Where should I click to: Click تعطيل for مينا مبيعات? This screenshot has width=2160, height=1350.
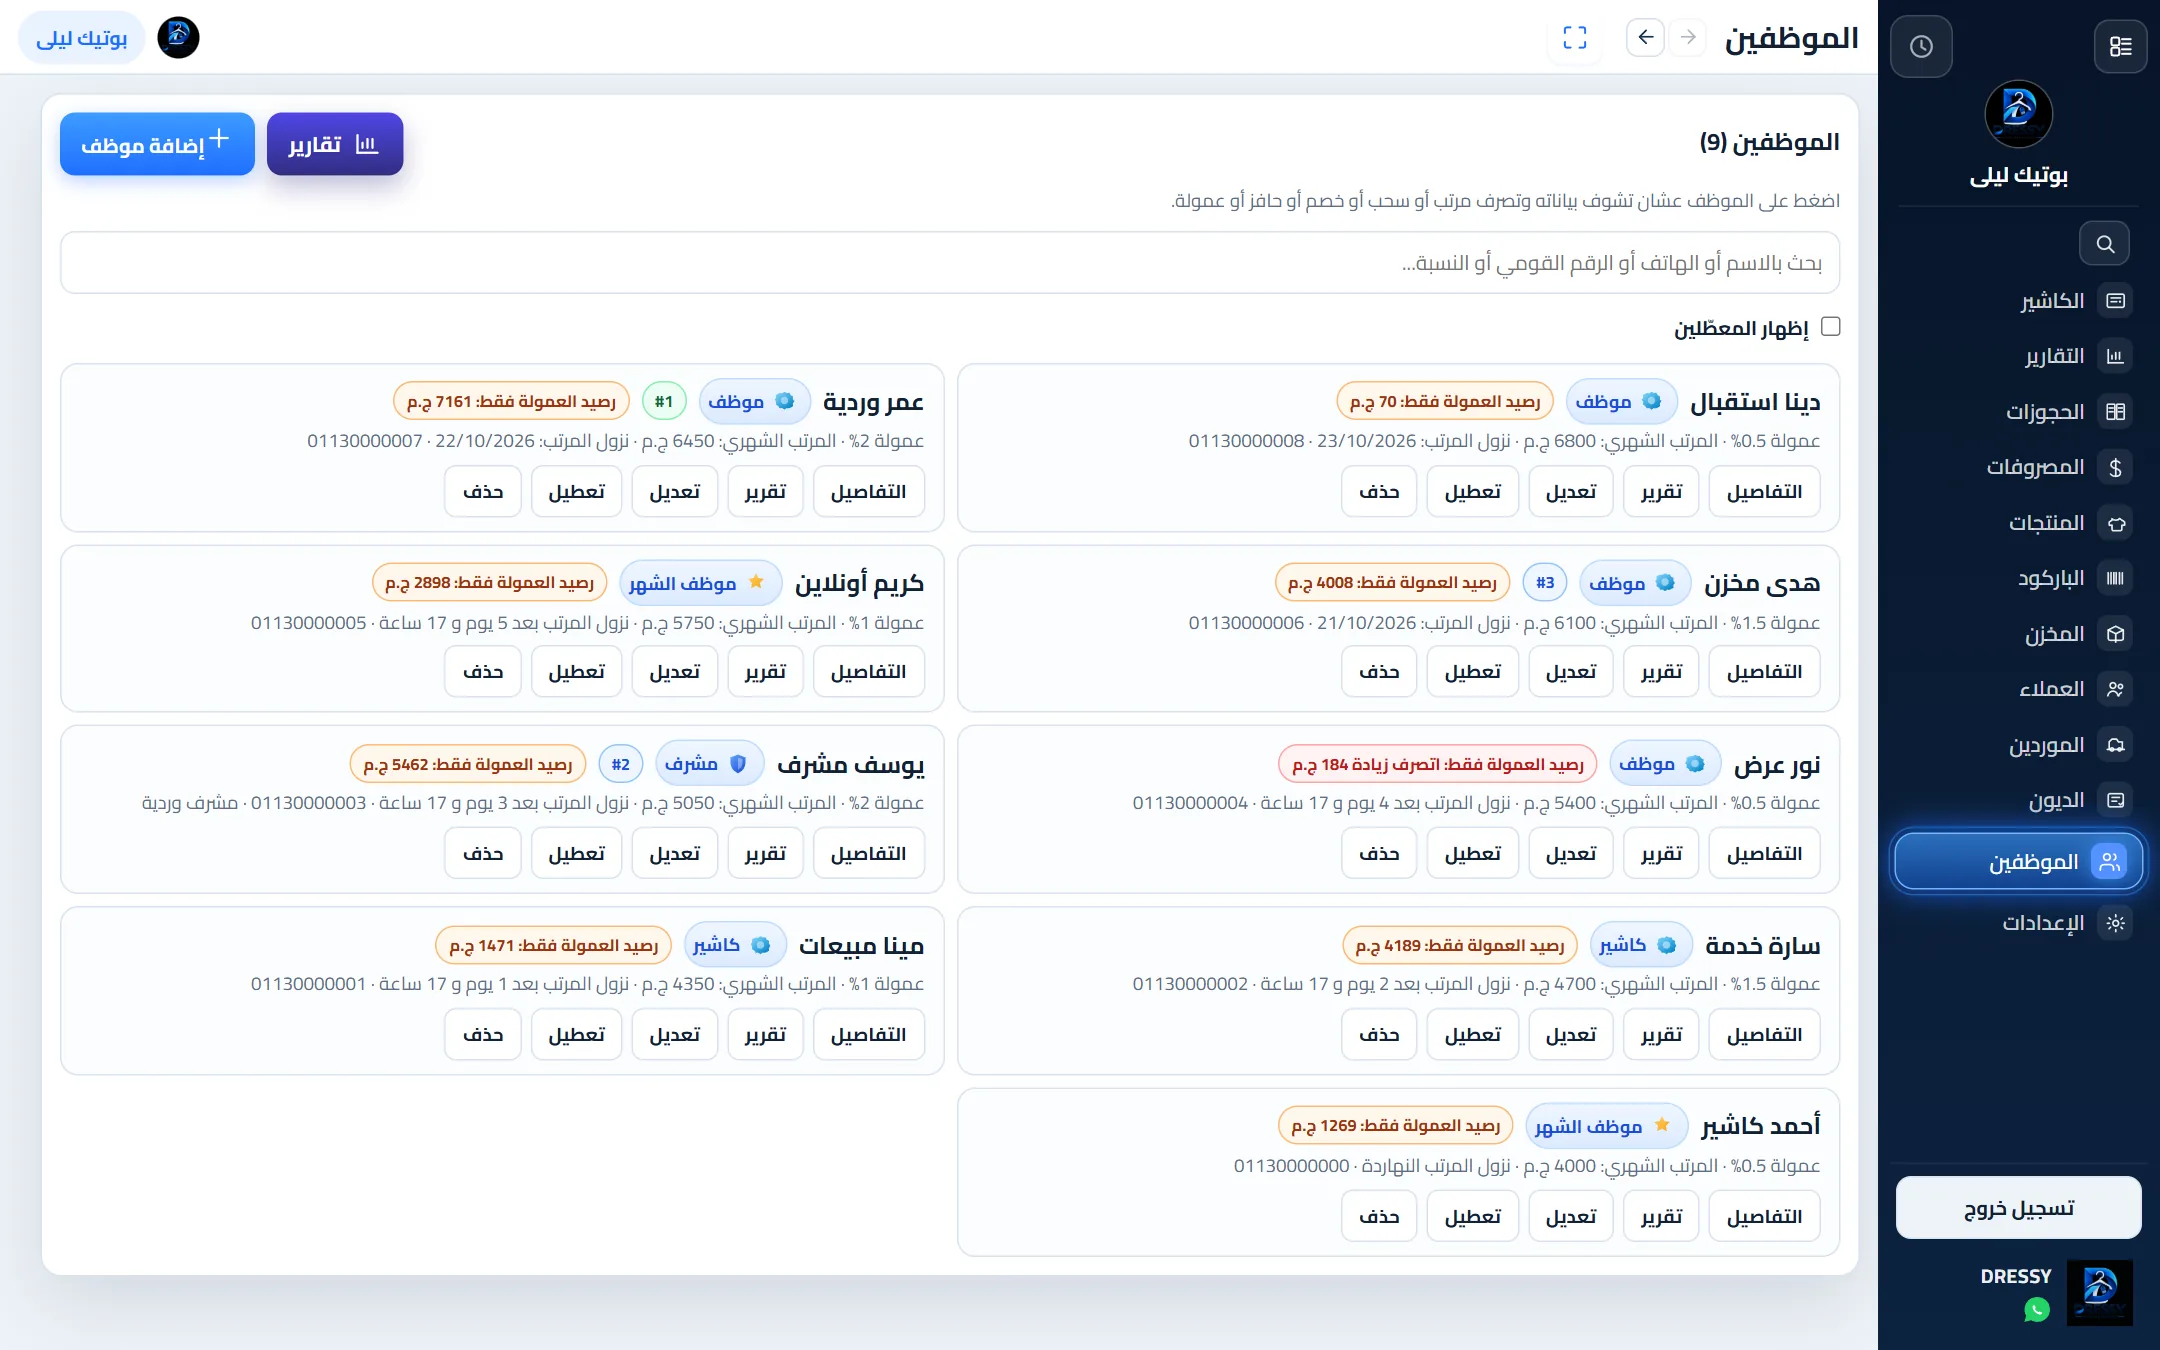[x=576, y=1035]
